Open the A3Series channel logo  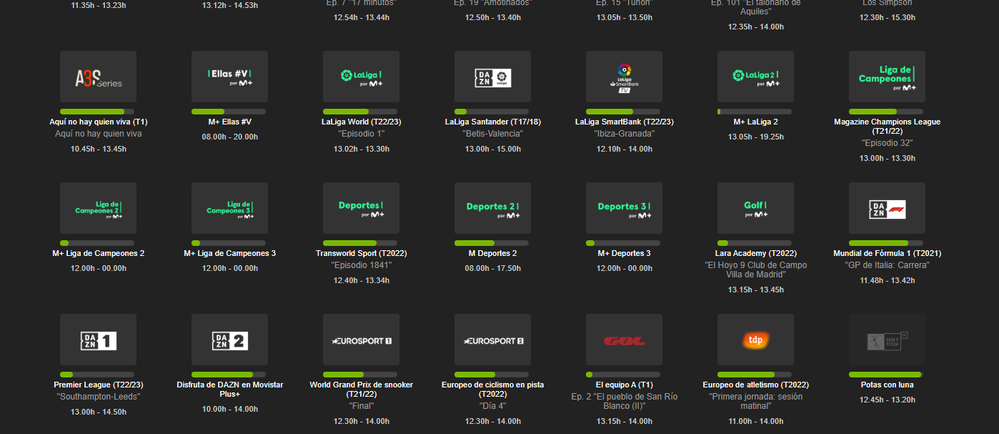pos(98,76)
